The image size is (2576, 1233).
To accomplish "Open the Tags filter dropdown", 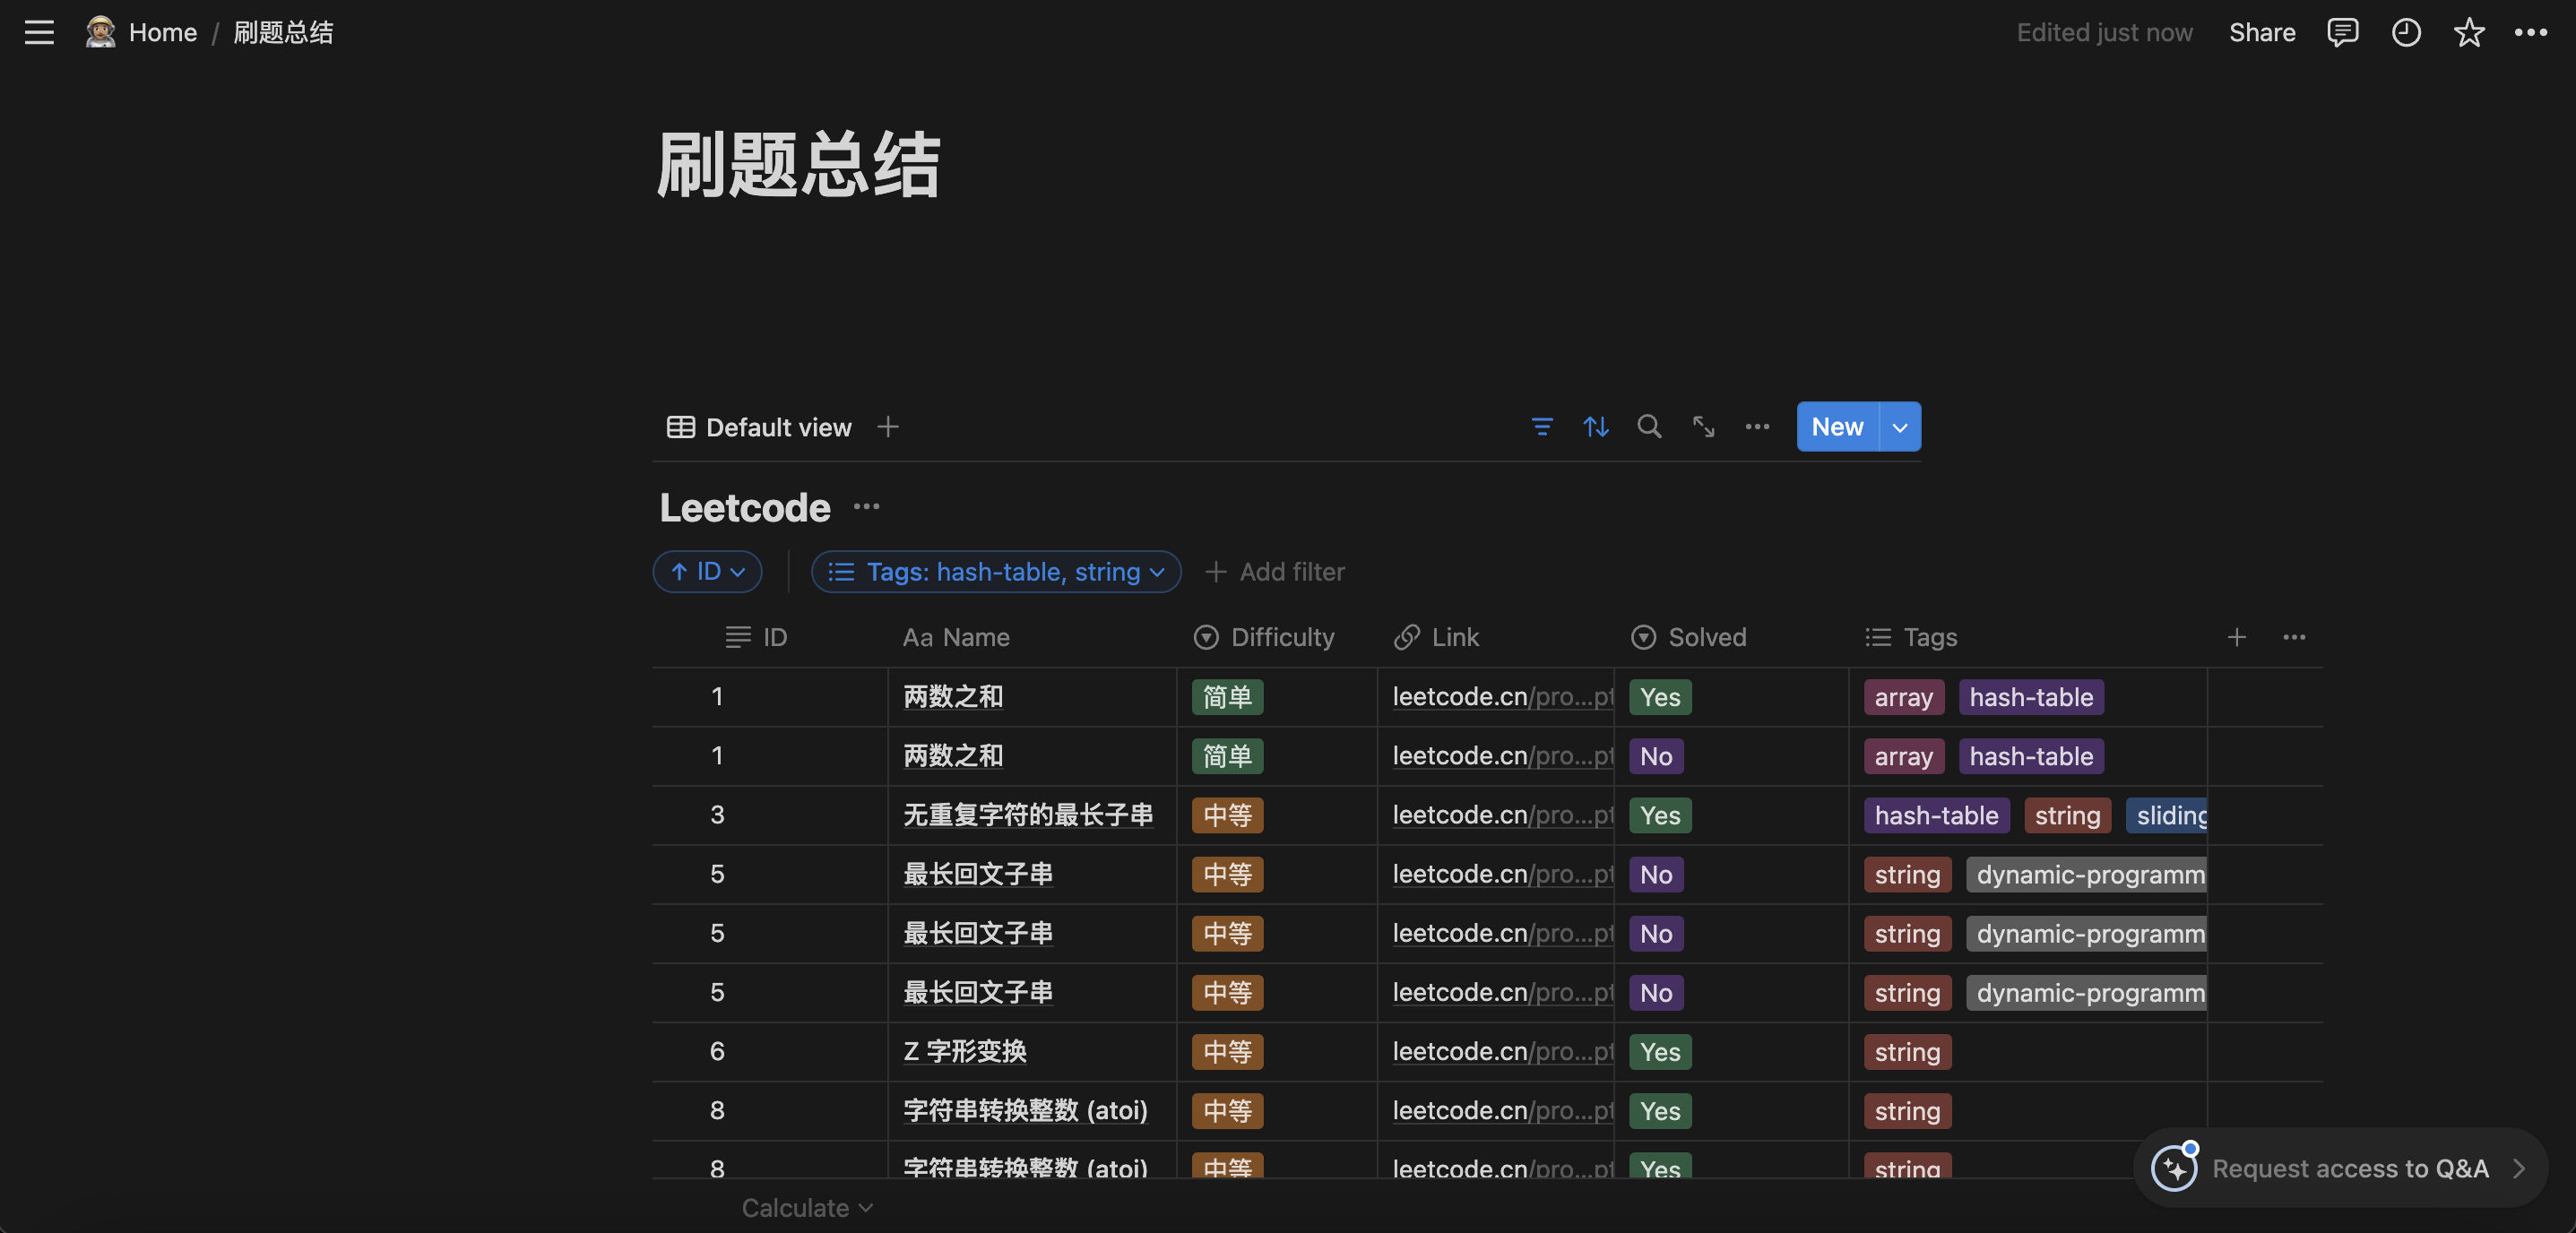I will pyautogui.click(x=995, y=572).
